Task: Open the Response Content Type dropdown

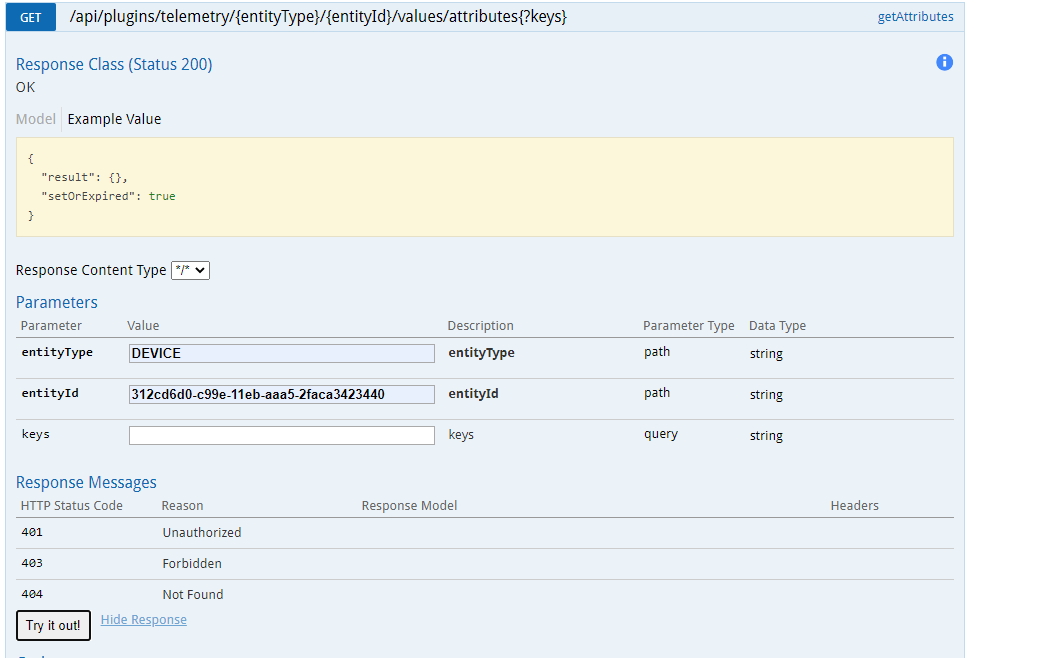Action: pyautogui.click(x=190, y=270)
